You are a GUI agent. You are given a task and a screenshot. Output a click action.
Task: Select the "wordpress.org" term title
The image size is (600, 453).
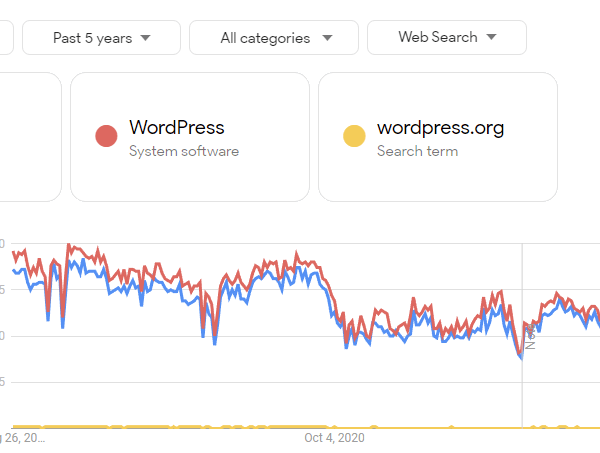click(x=440, y=128)
